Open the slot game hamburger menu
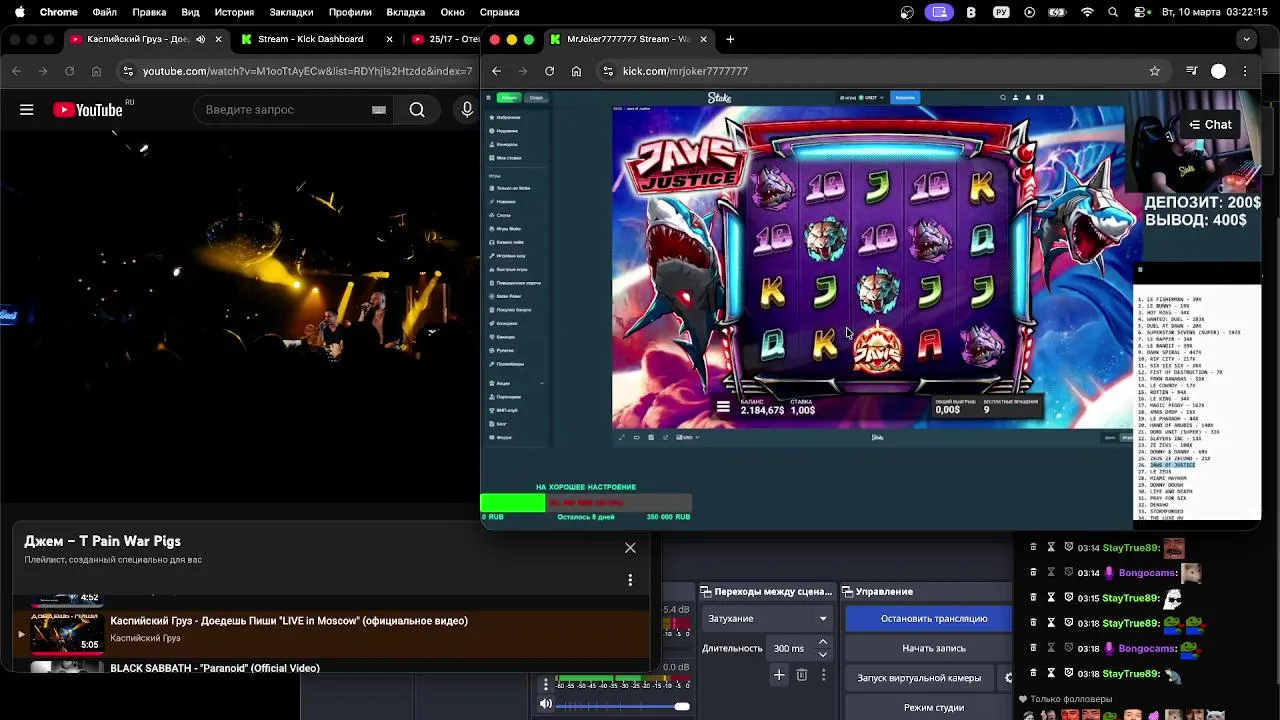This screenshot has width=1280, height=720. click(723, 407)
